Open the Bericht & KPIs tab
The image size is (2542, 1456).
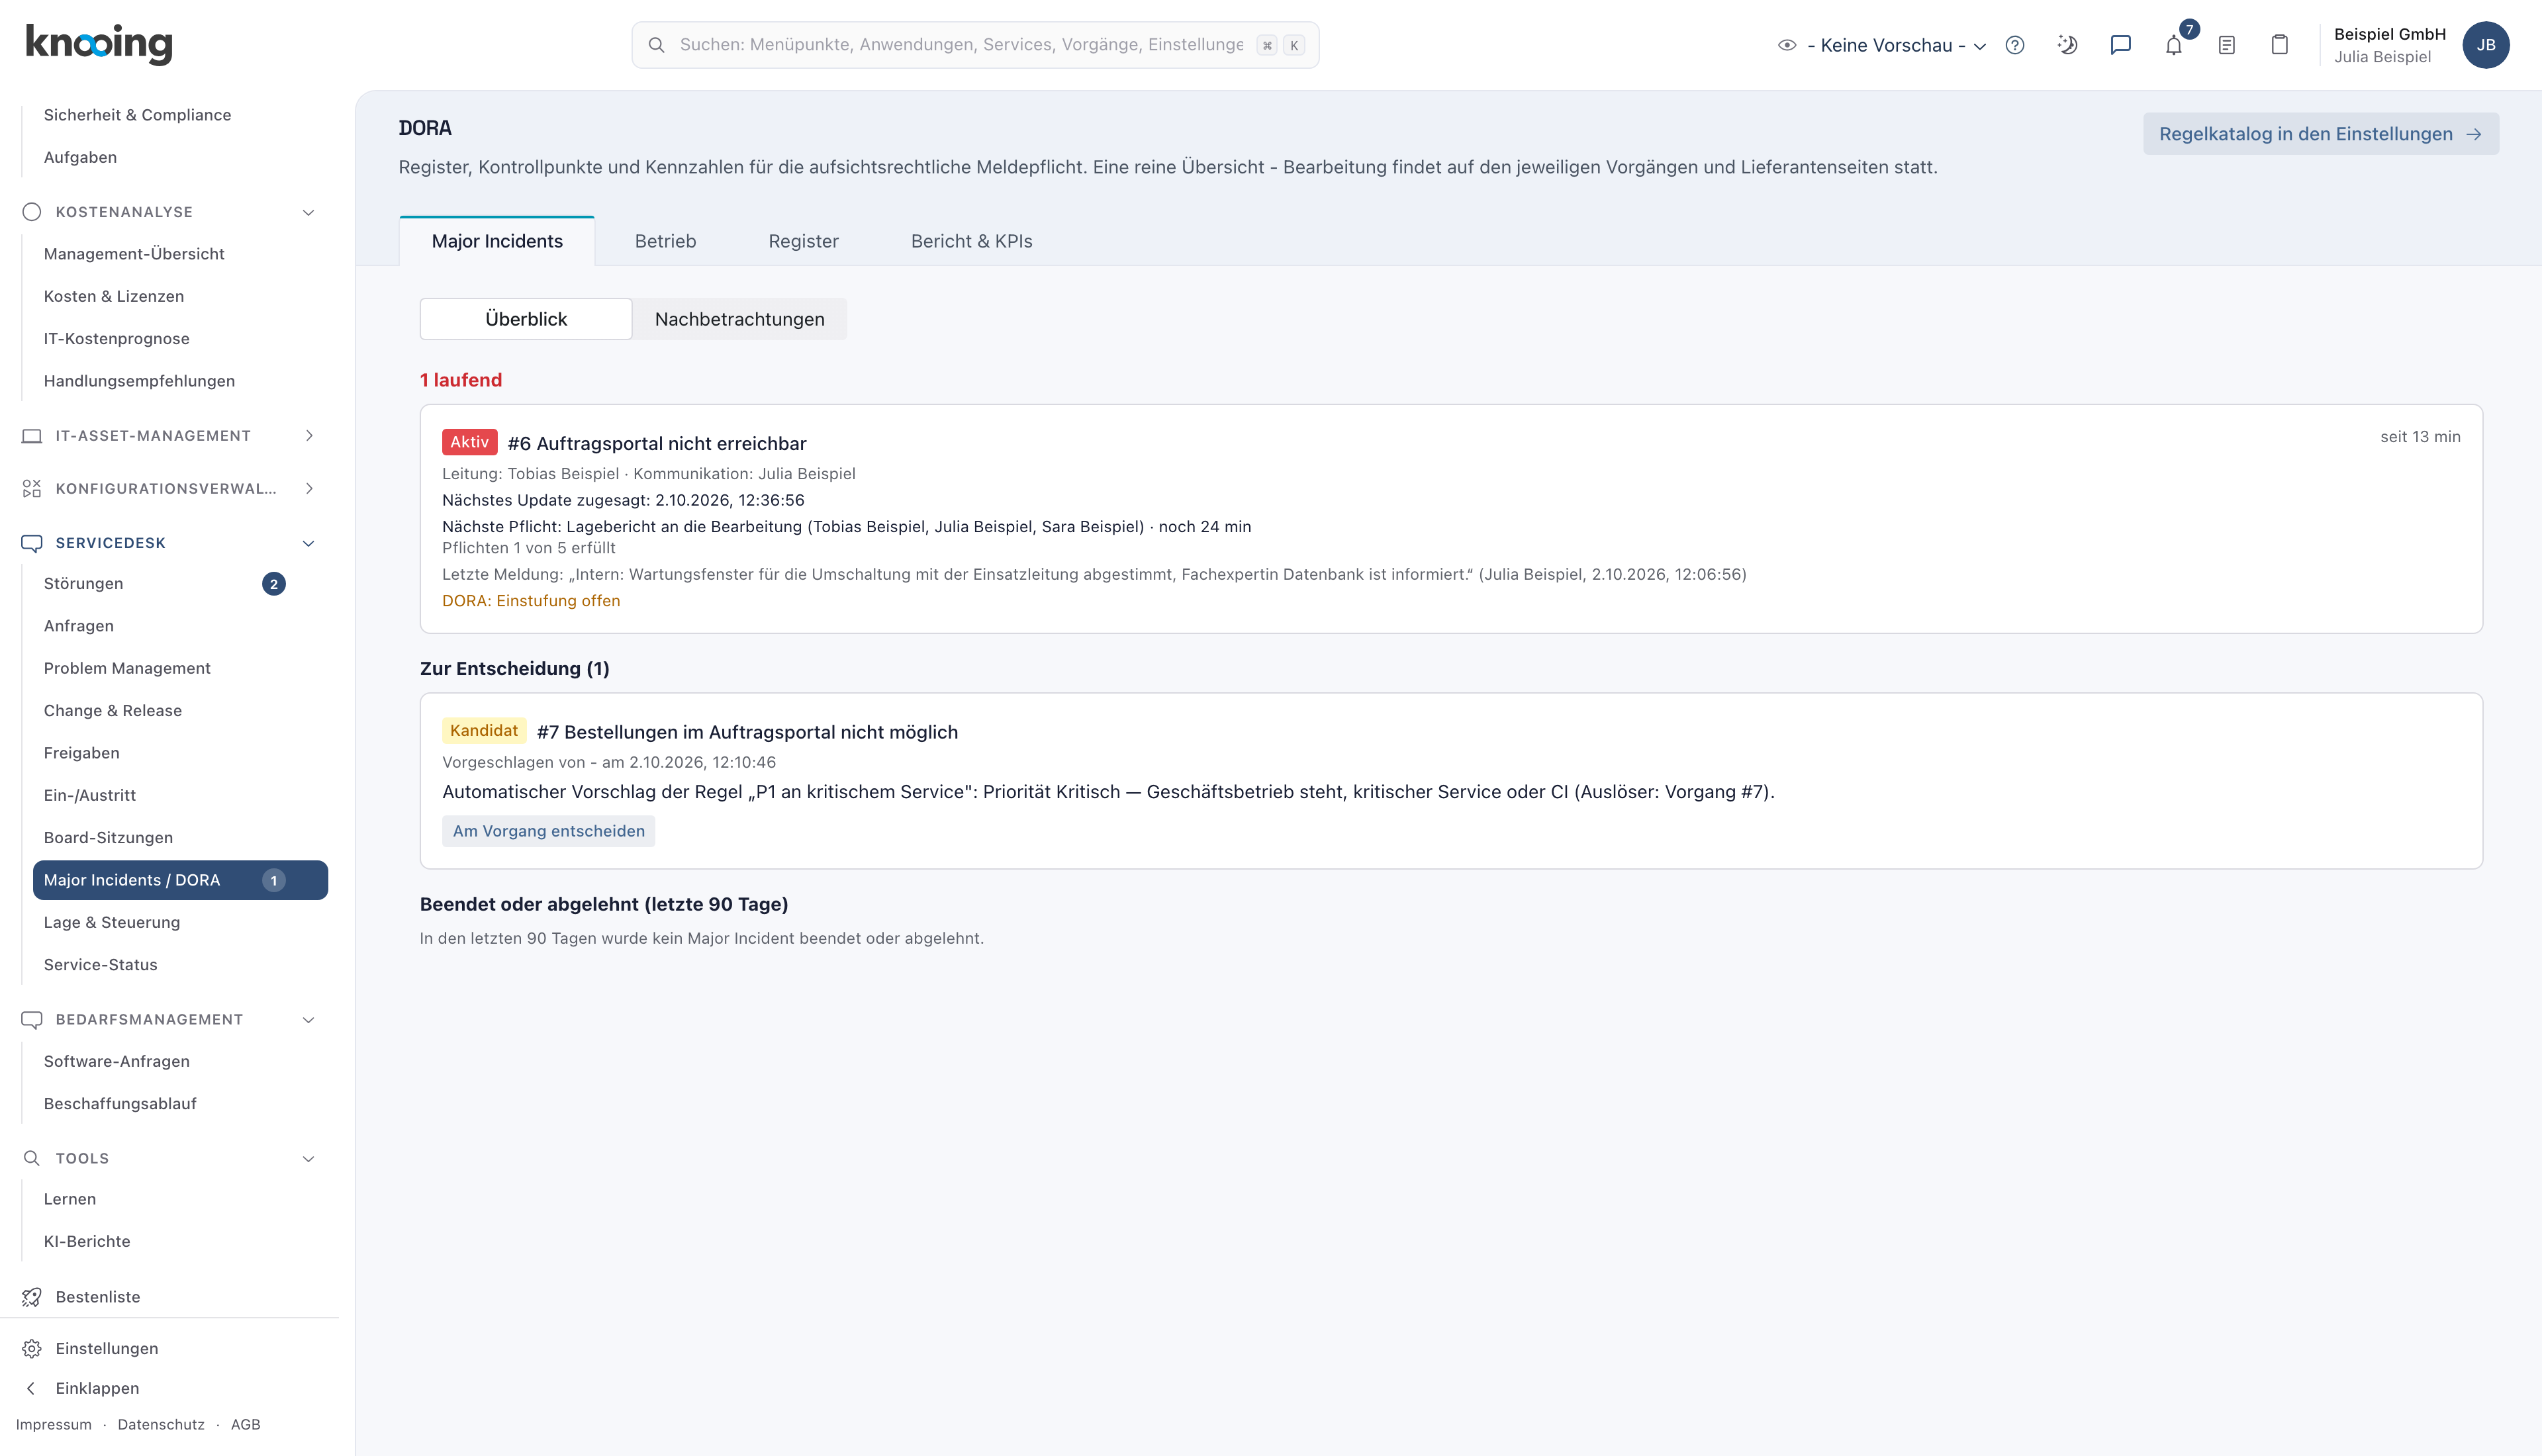971,241
